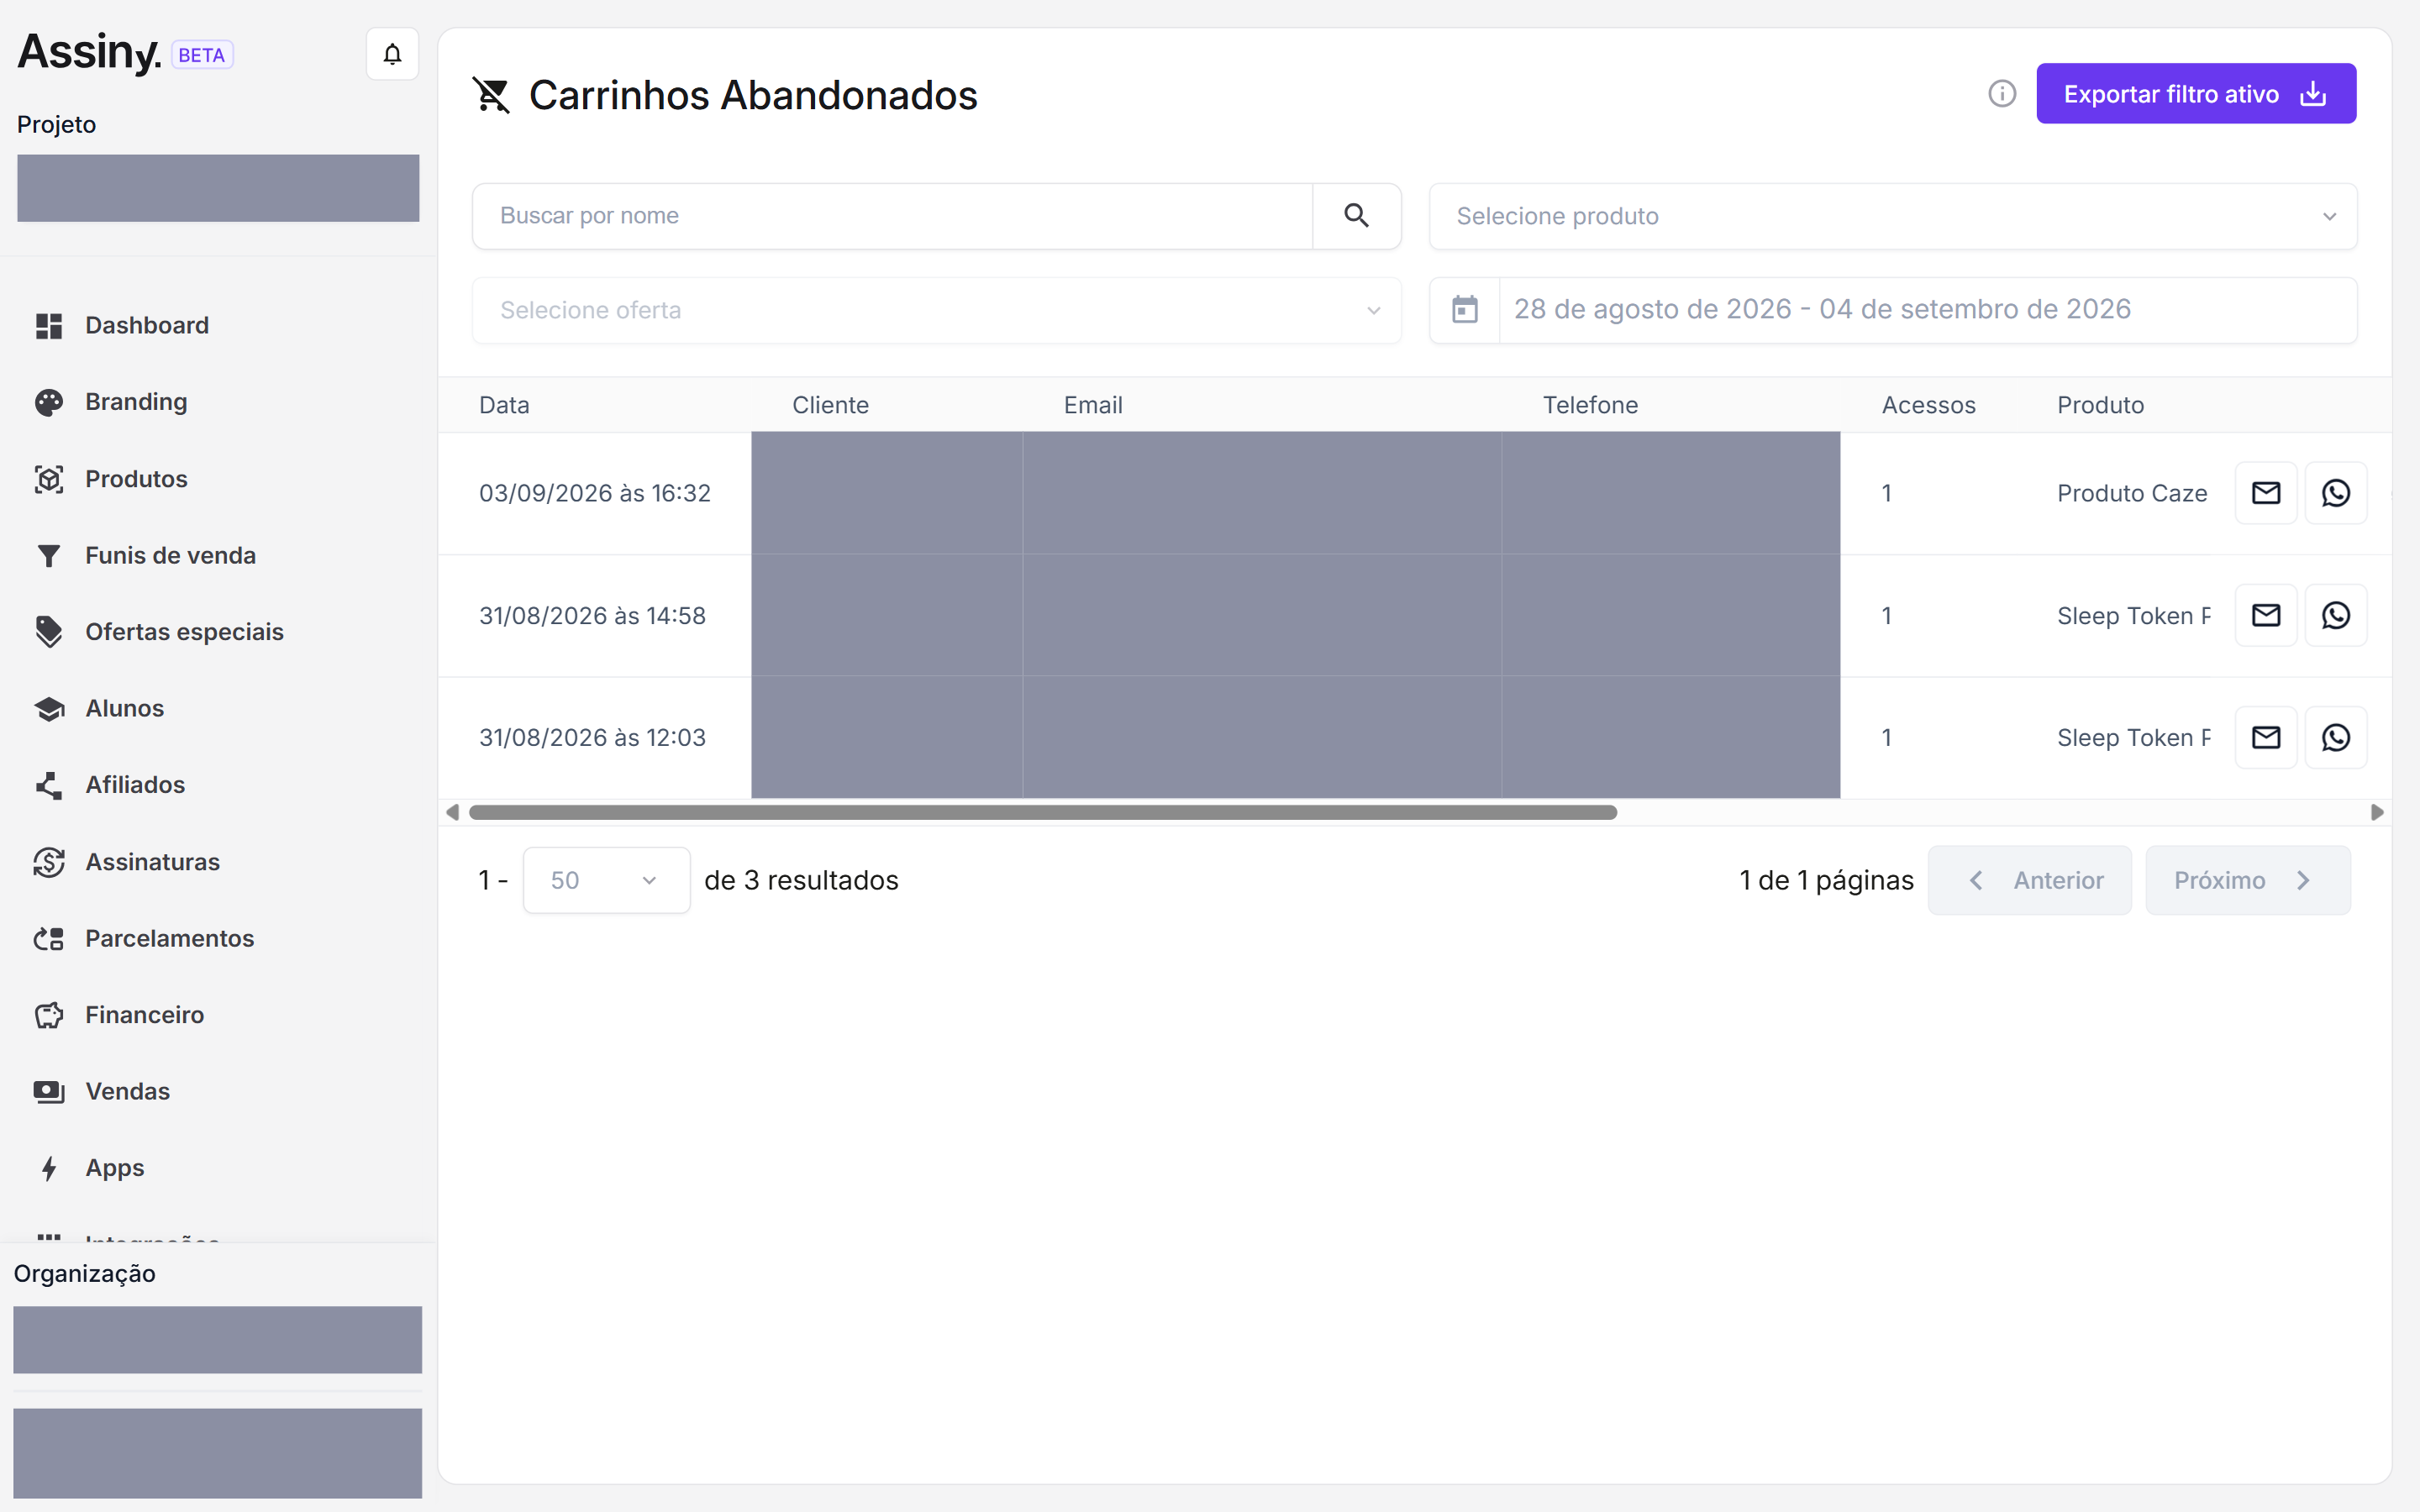Click the search magnifier button
2420x1512 pixels.
pos(1356,216)
